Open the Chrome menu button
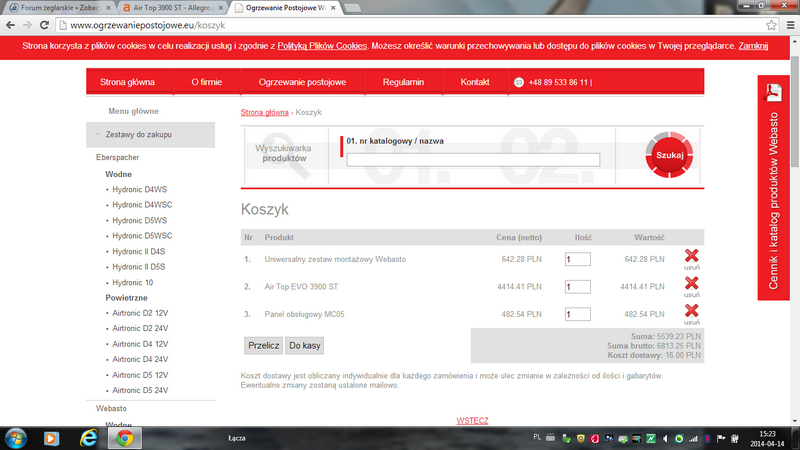Image resolution: width=800 pixels, height=450 pixels. [x=790, y=25]
